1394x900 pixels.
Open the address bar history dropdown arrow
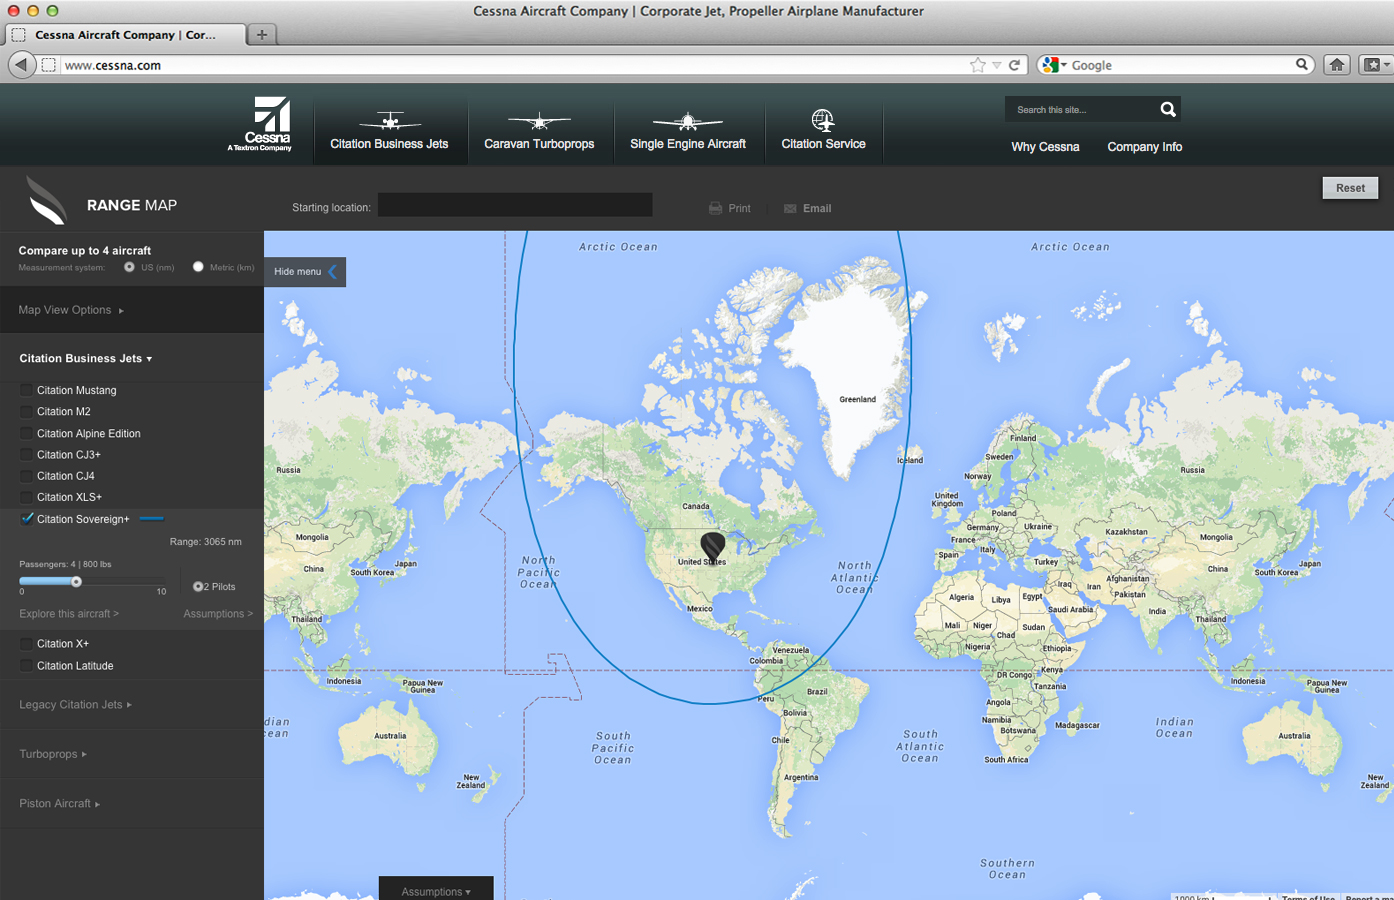(996, 65)
